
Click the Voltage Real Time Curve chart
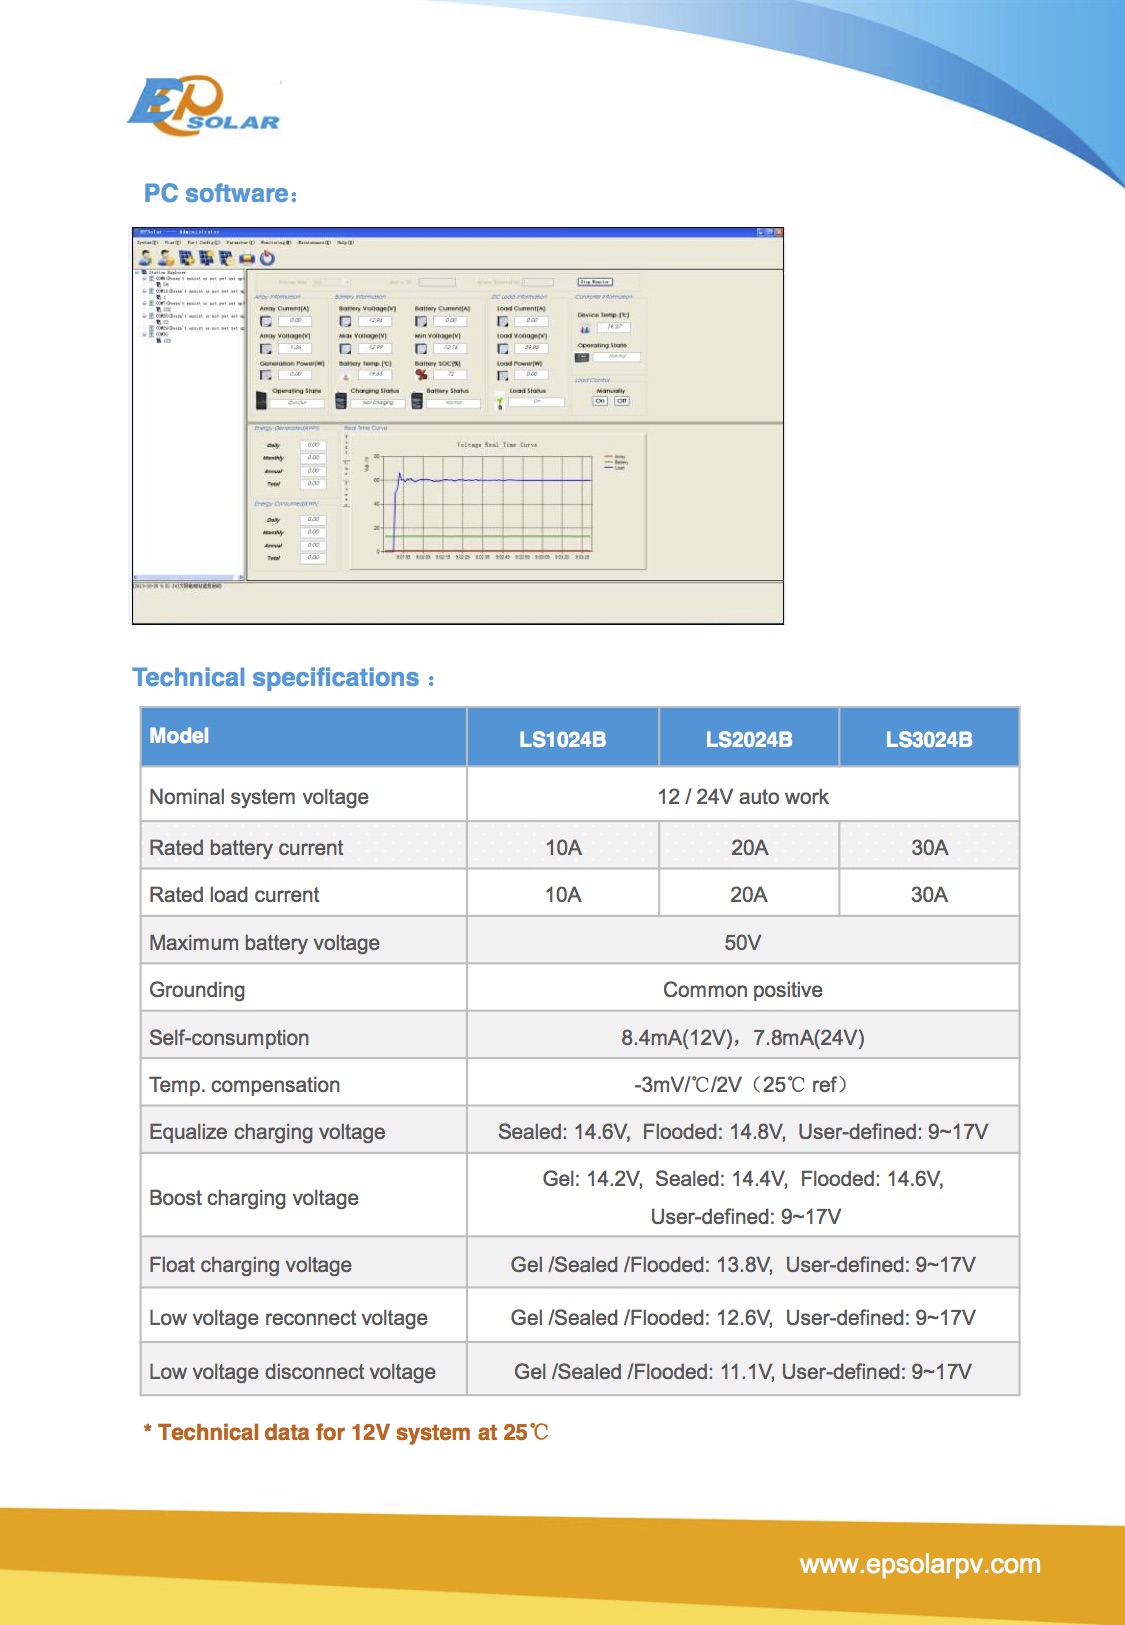coord(497,500)
